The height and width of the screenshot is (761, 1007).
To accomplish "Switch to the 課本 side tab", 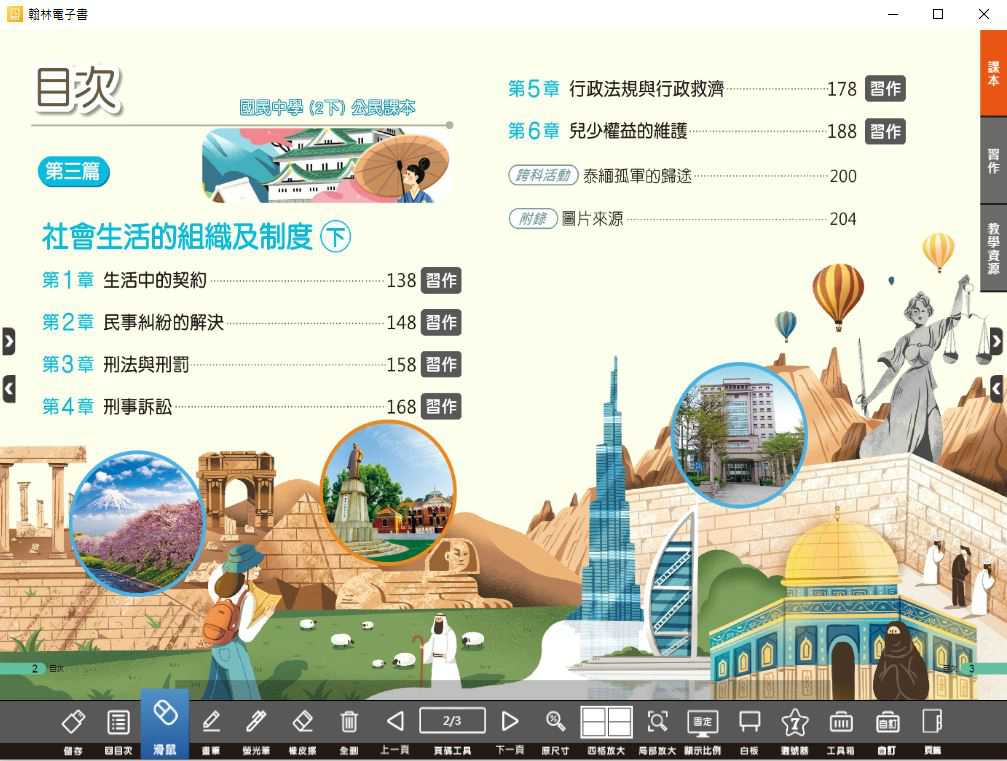I will point(993,73).
